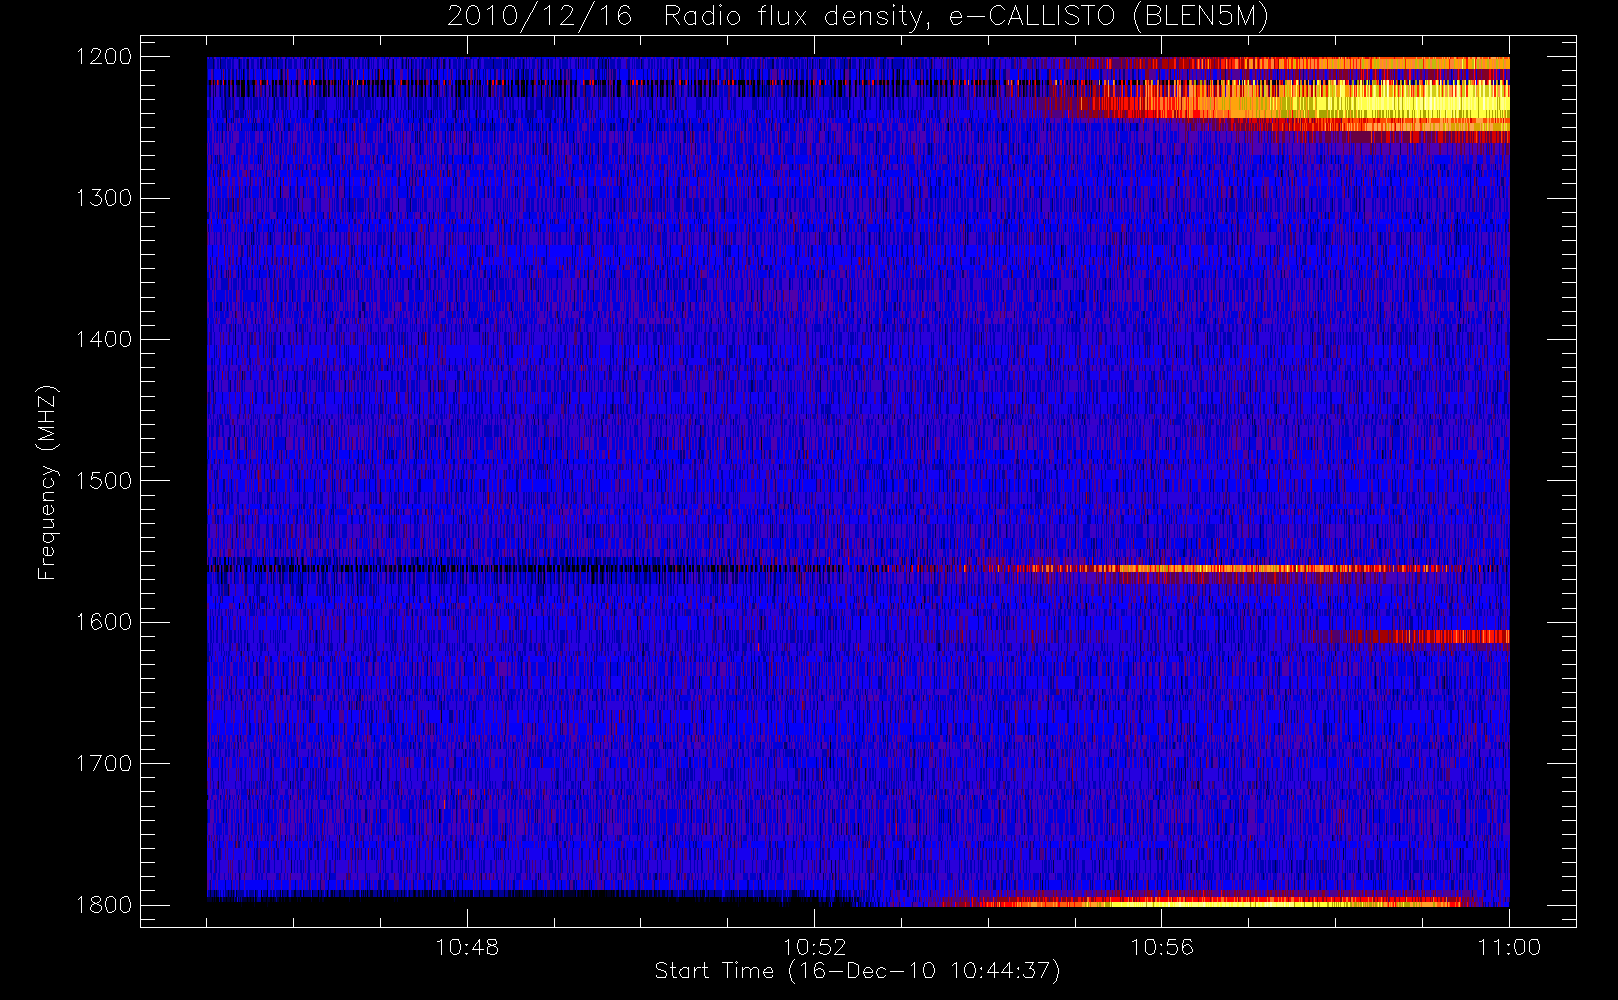Select the 1700 frequency axis label
The width and height of the screenshot is (1618, 1000).
(104, 764)
